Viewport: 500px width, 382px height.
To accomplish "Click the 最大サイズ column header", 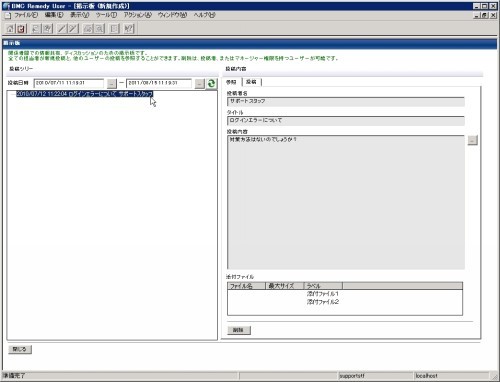I will 285,286.
